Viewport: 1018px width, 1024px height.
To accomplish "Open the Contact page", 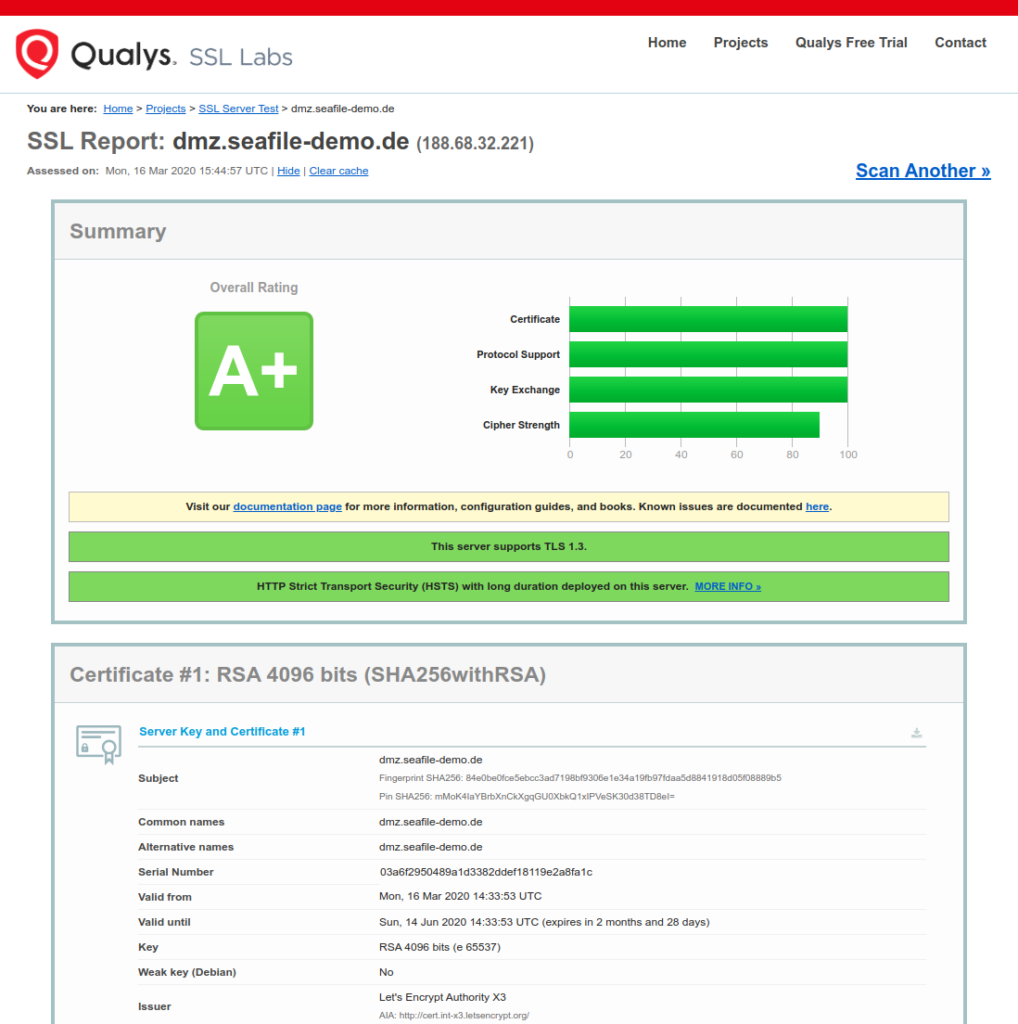I will [x=960, y=43].
